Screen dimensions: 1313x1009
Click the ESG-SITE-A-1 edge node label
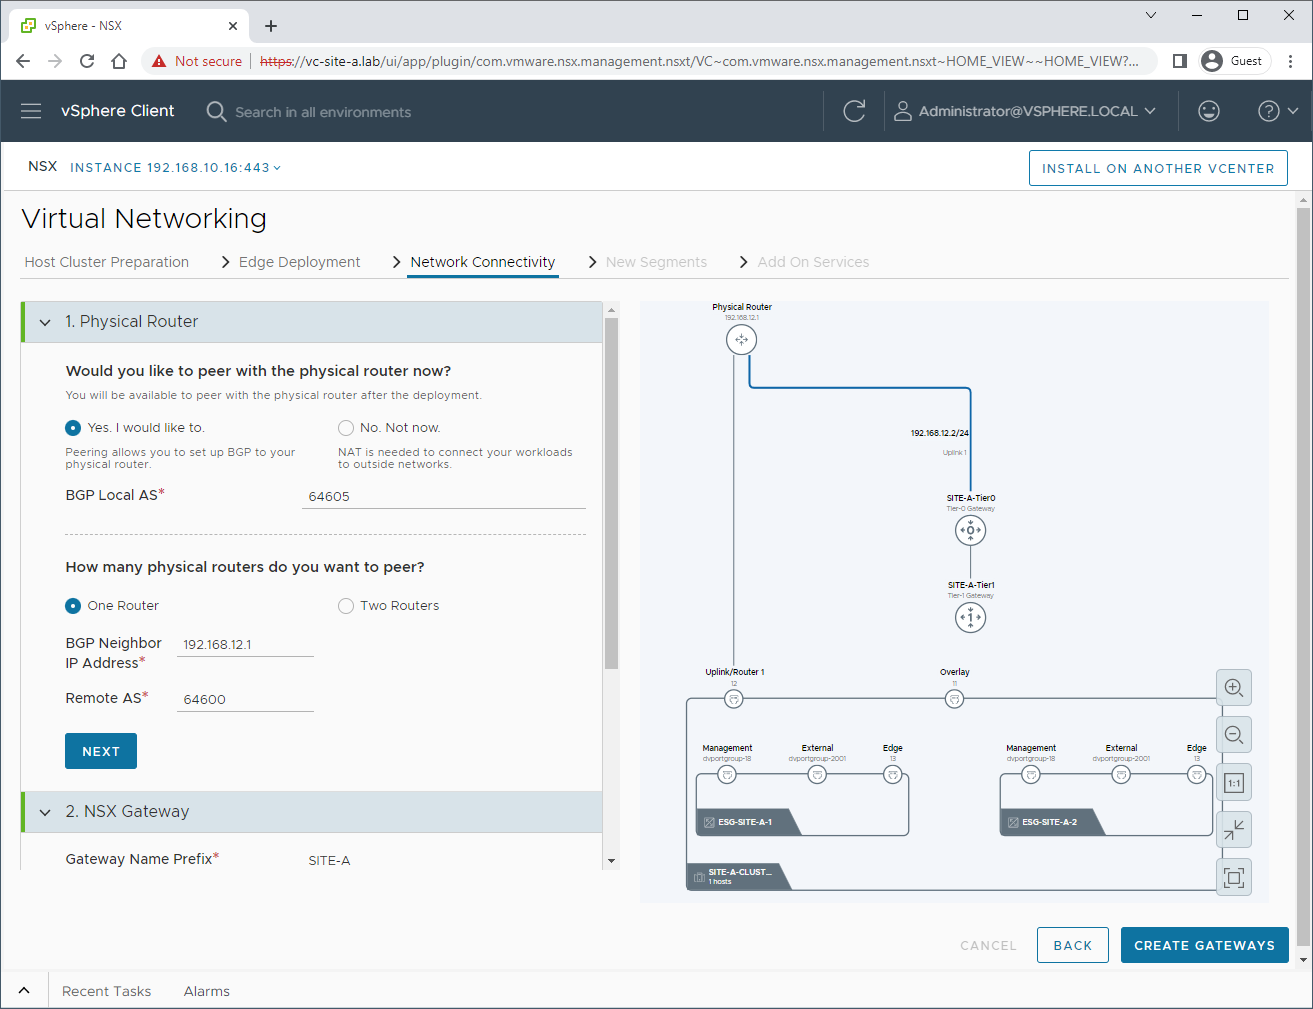(744, 822)
